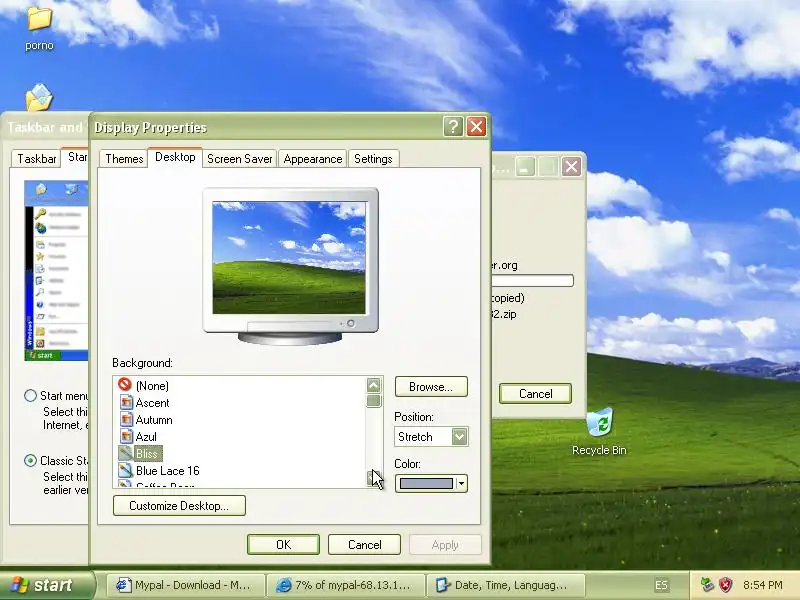Select the Azul wallpaper icon

(x=126, y=436)
